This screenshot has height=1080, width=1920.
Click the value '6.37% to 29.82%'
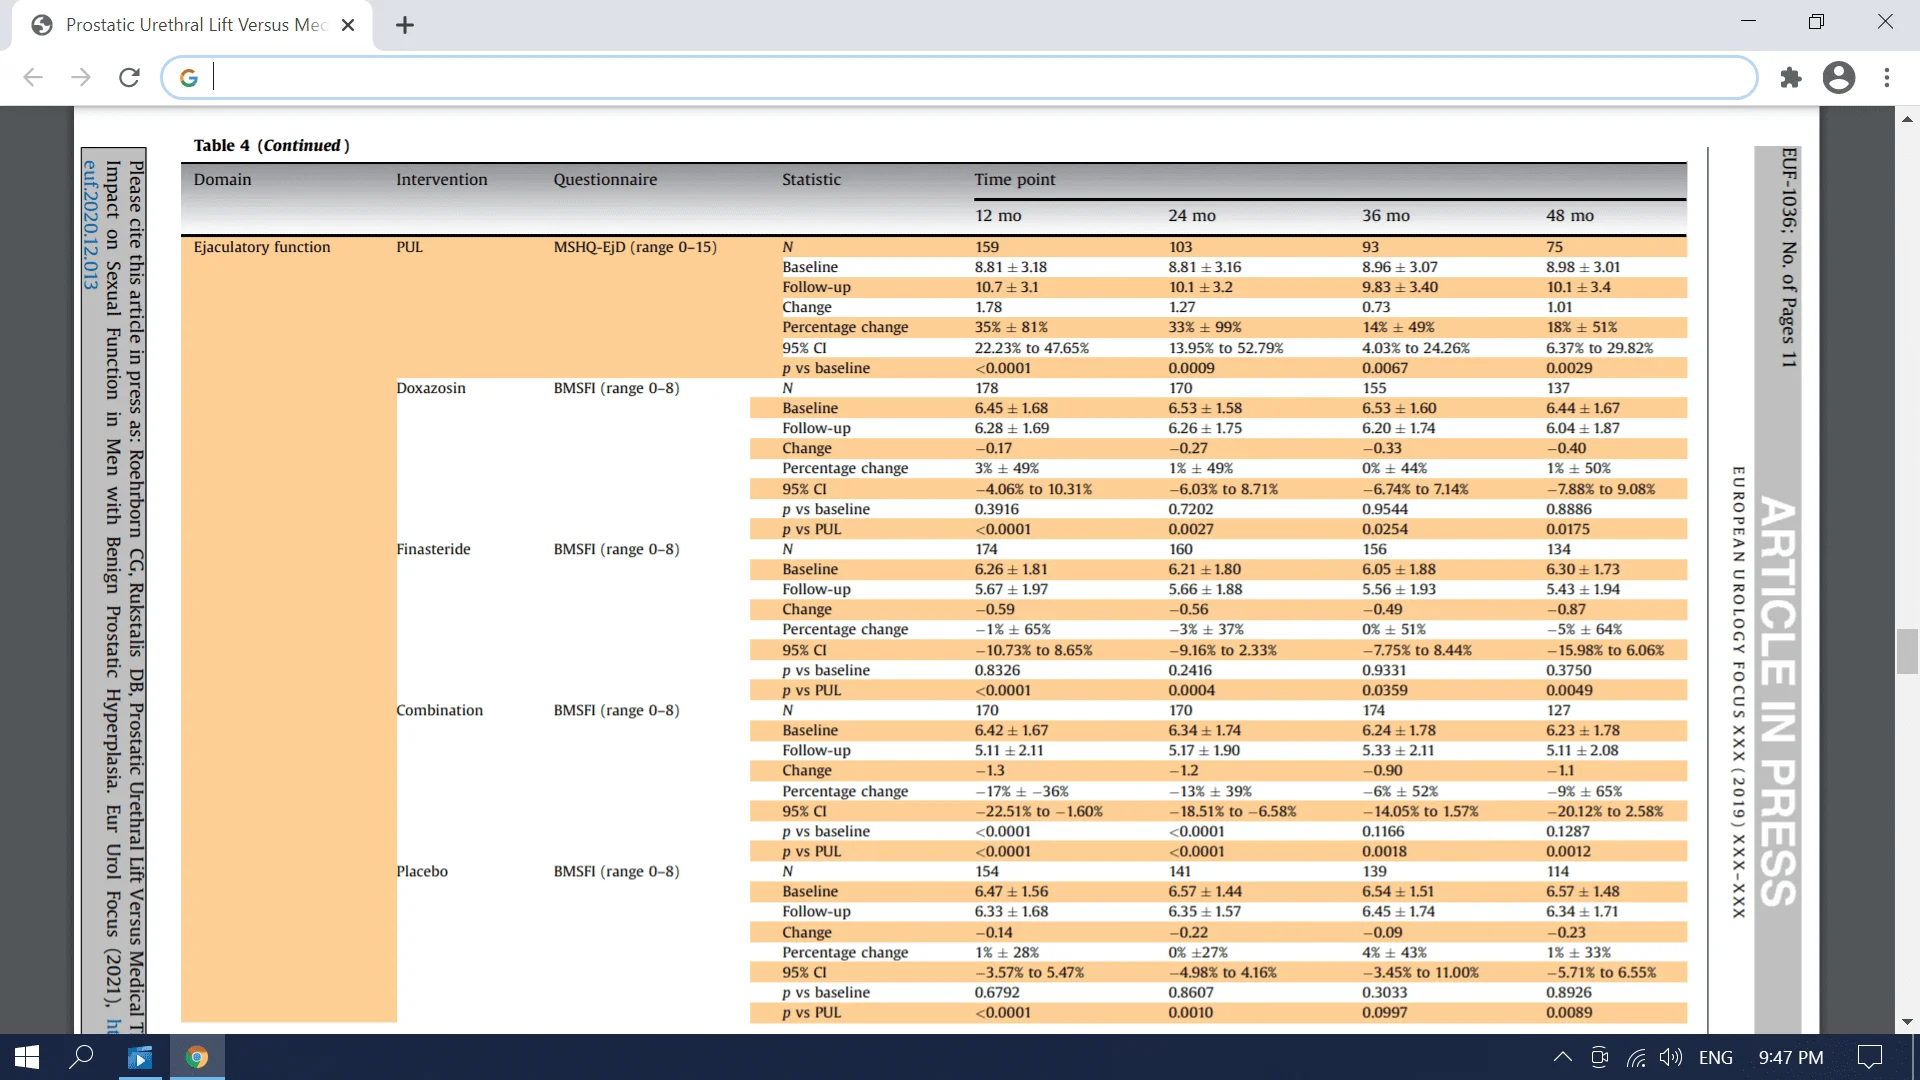(x=1599, y=348)
